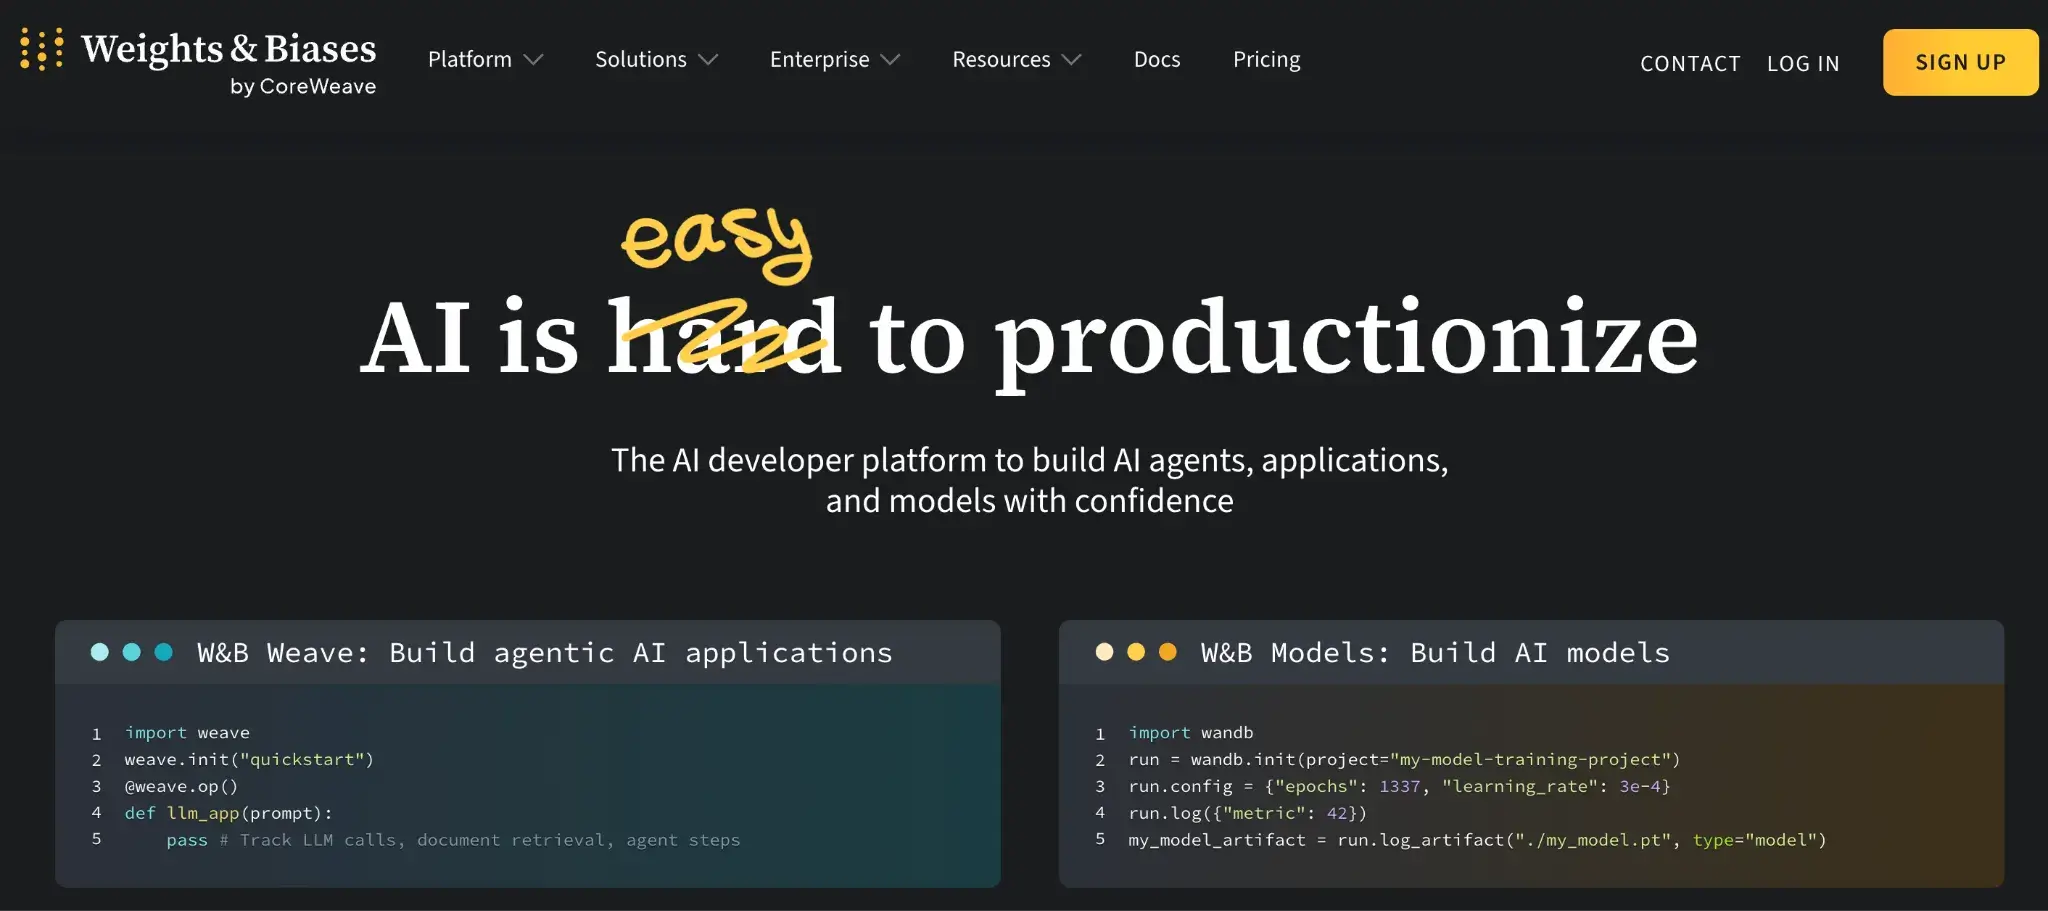The height and width of the screenshot is (911, 2048).
Task: Open the Docs navigation item
Action: (1157, 60)
